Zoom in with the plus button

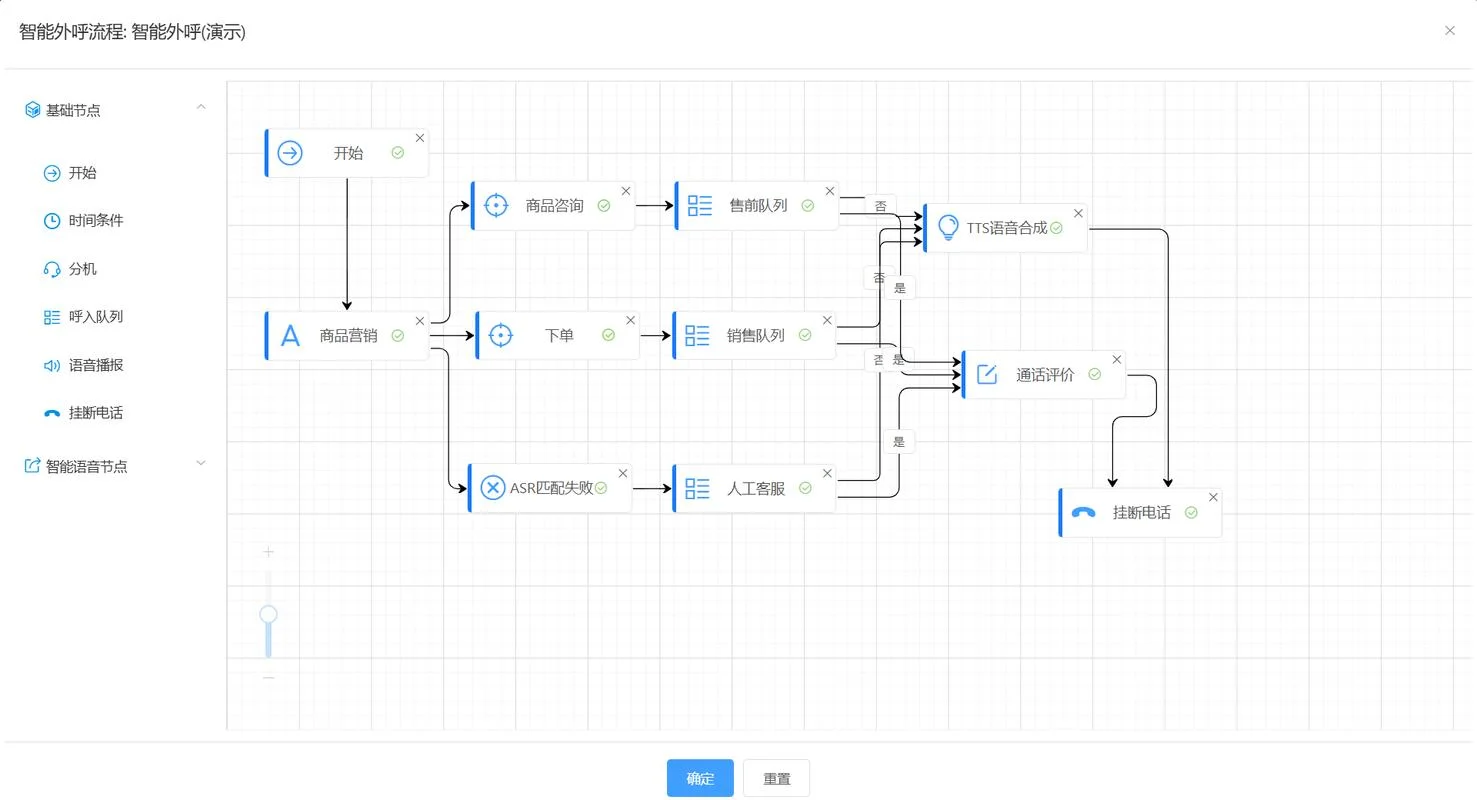pyautogui.click(x=268, y=552)
